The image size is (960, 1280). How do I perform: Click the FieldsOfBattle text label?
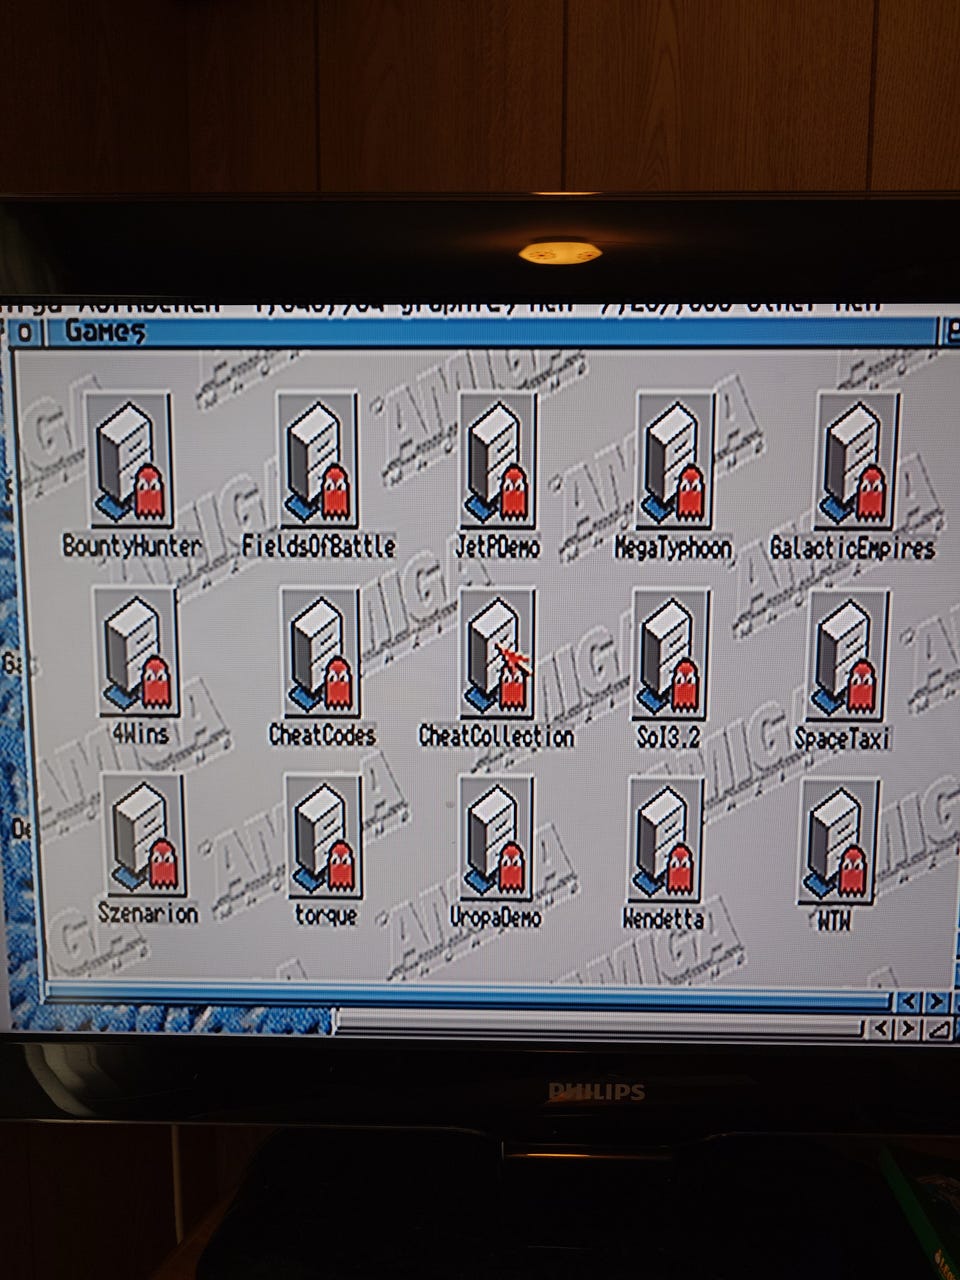(319, 546)
